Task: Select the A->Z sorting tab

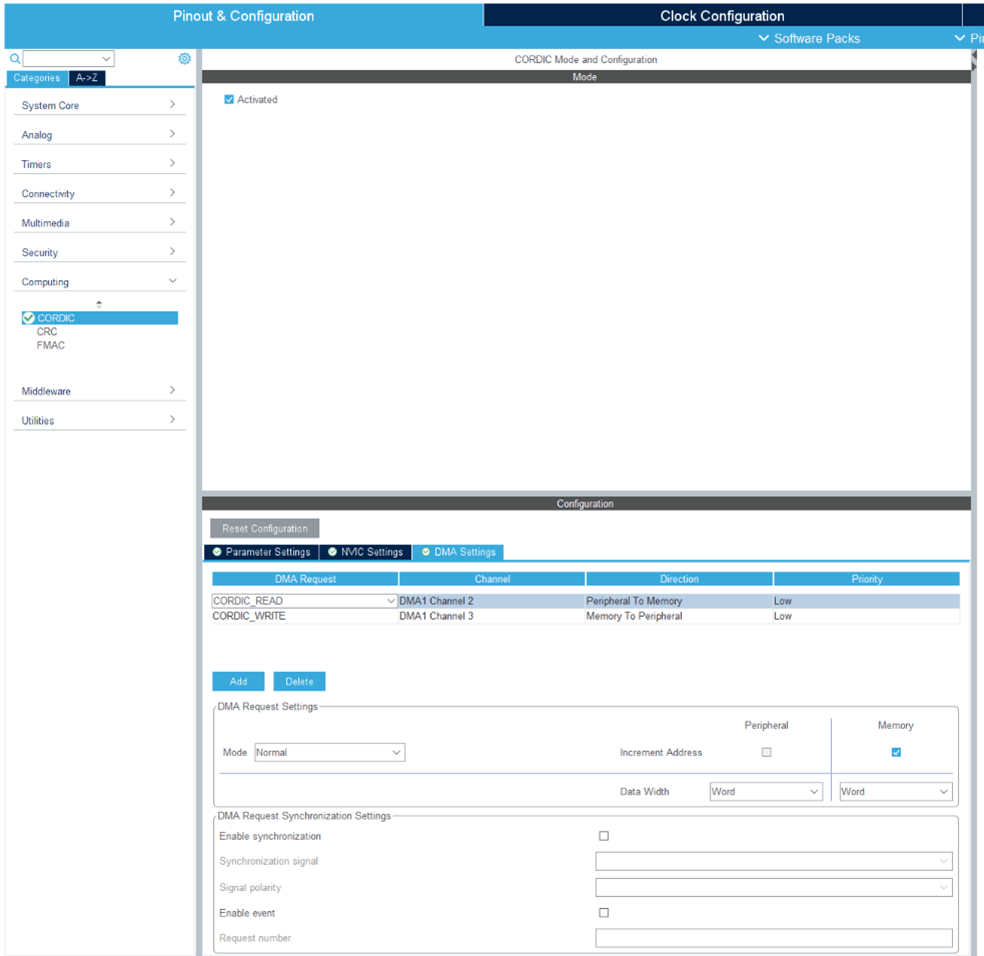Action: tap(87, 77)
